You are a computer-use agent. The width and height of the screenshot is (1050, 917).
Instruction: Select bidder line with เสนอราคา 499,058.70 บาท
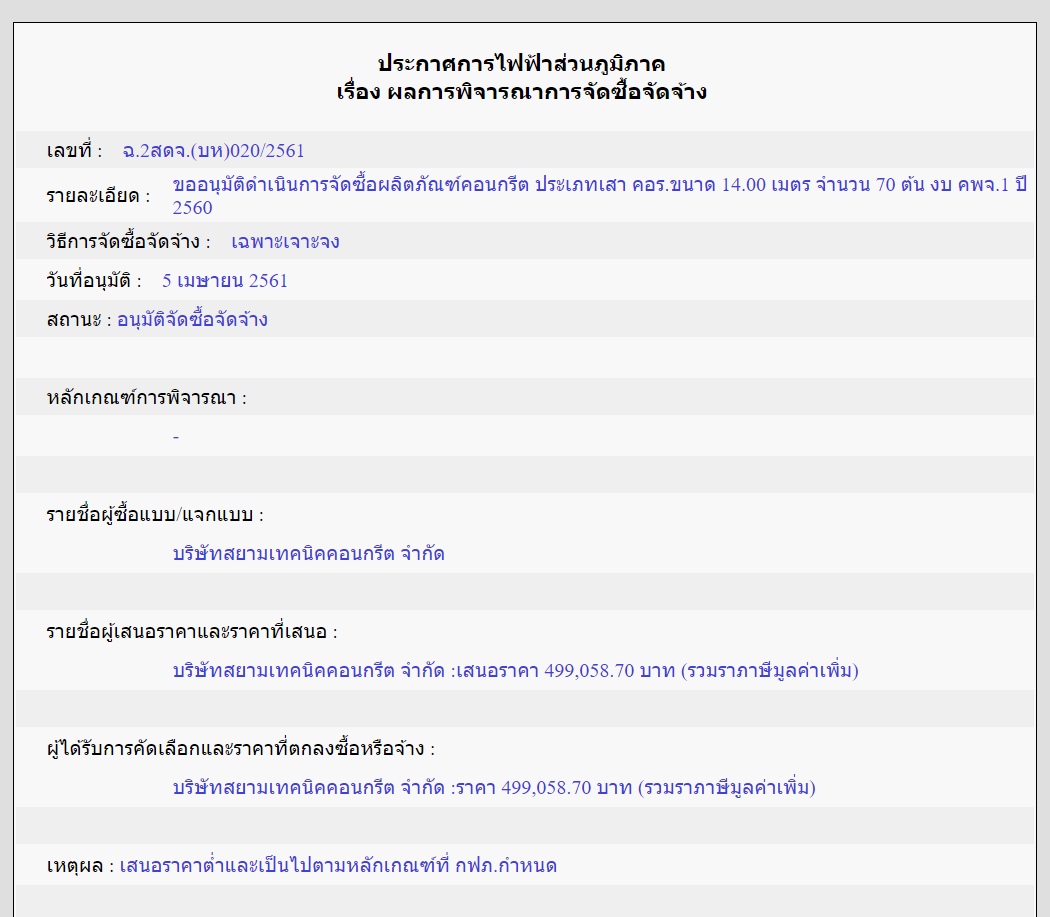click(516, 671)
